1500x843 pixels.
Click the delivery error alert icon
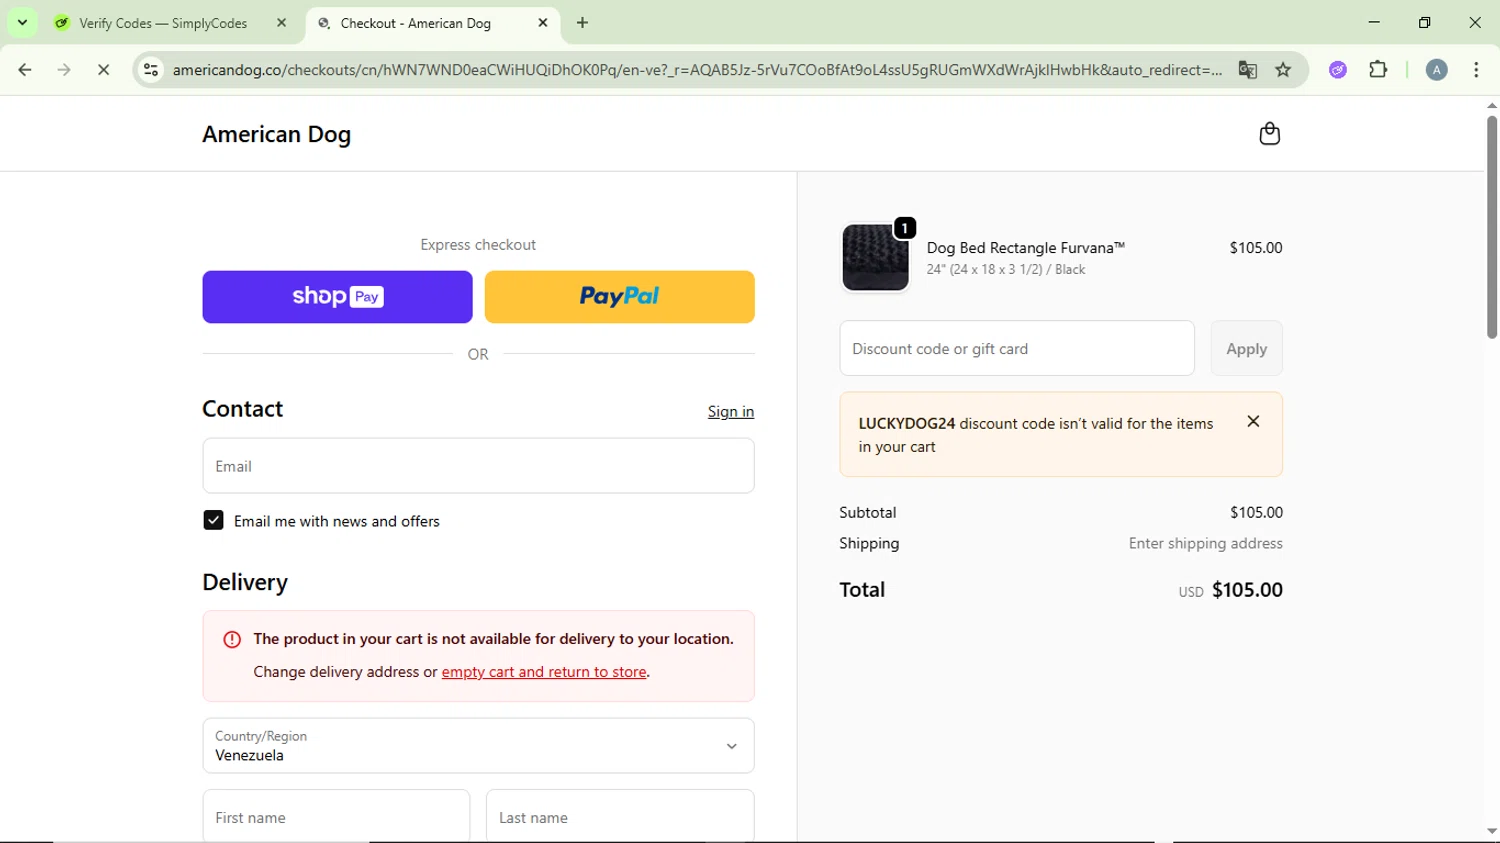click(232, 639)
